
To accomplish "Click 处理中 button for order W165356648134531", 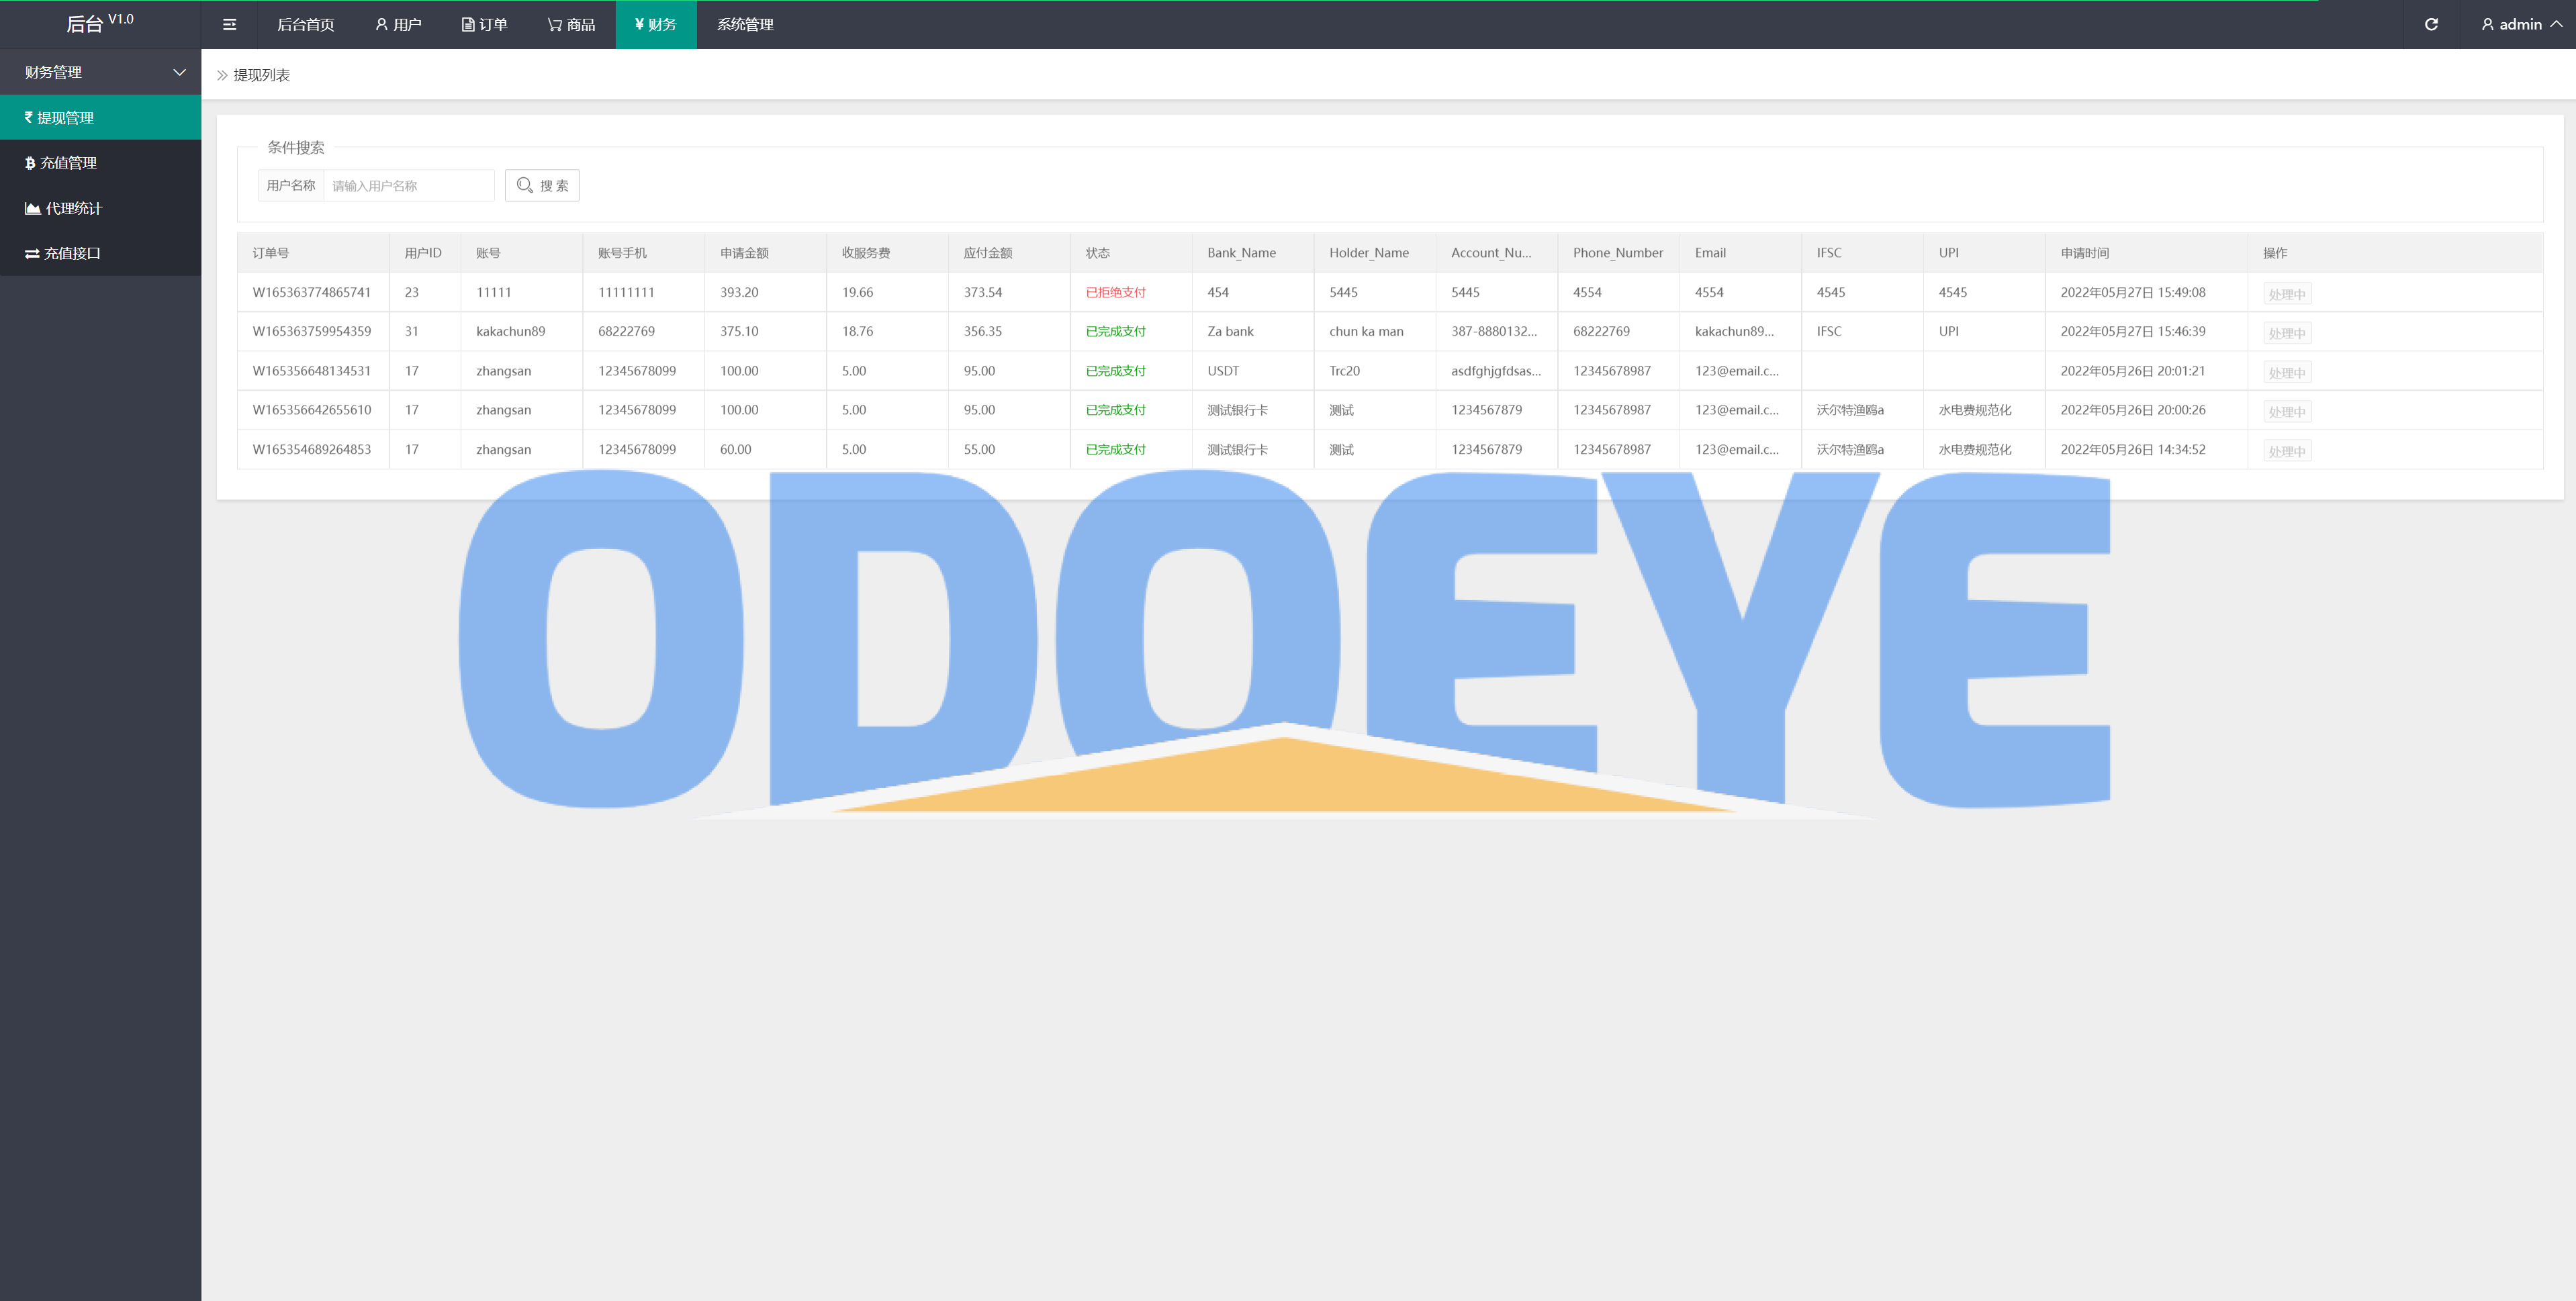I will [x=2286, y=372].
